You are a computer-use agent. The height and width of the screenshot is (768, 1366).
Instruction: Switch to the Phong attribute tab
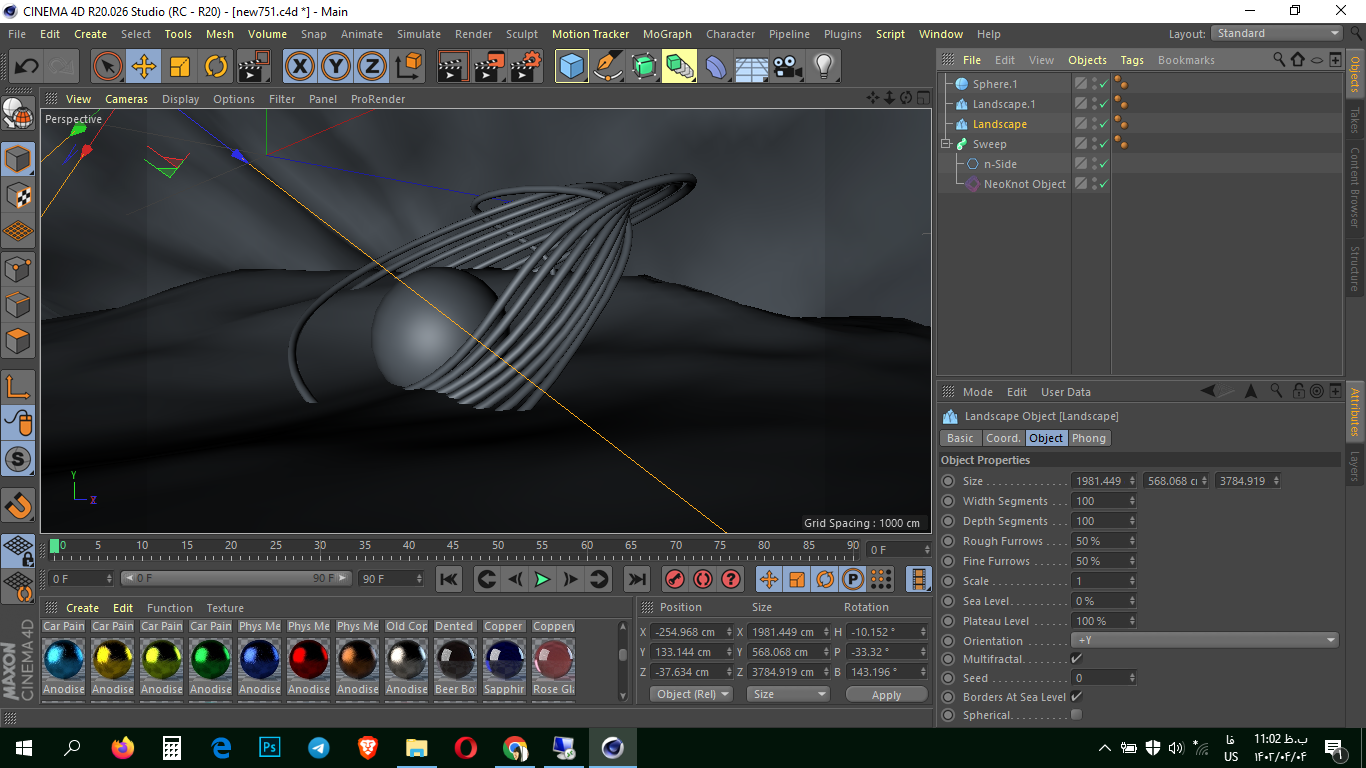coord(1089,438)
